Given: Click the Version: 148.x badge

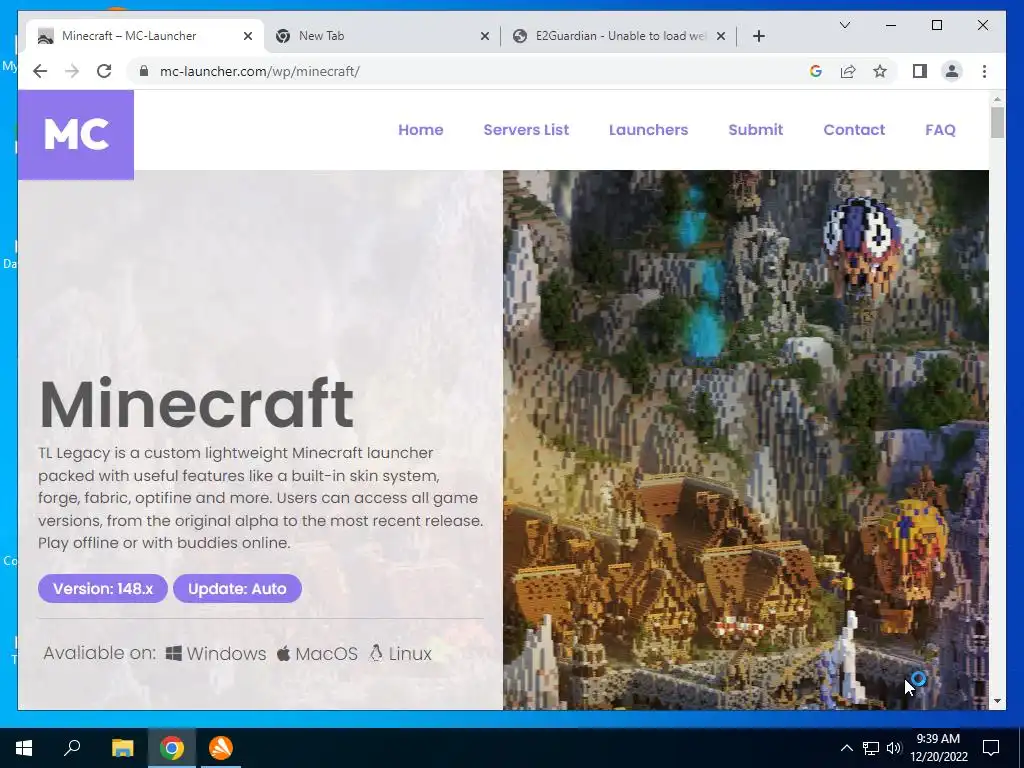Looking at the screenshot, I should 103,588.
